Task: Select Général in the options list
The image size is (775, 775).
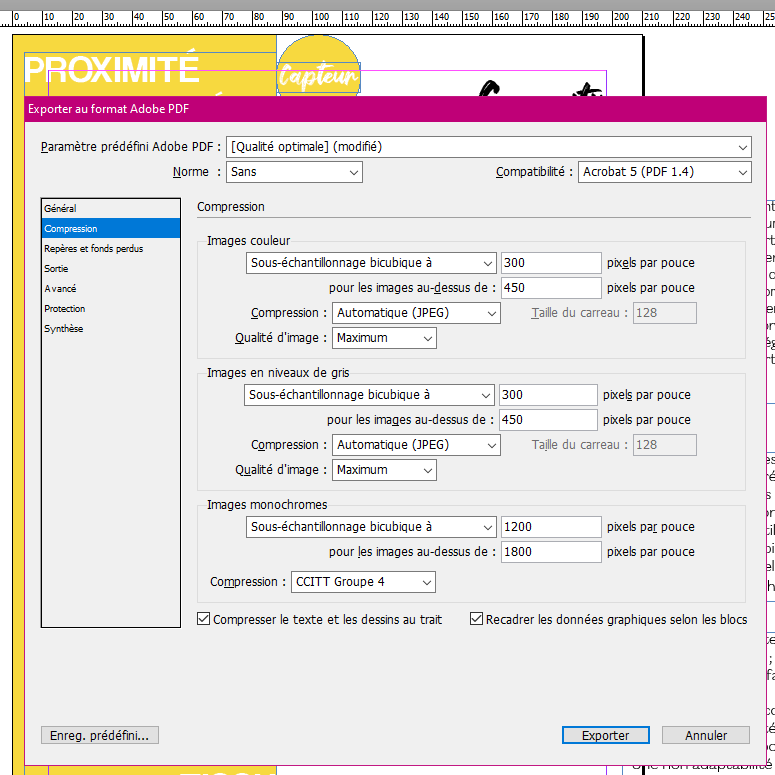Action: 111,209
